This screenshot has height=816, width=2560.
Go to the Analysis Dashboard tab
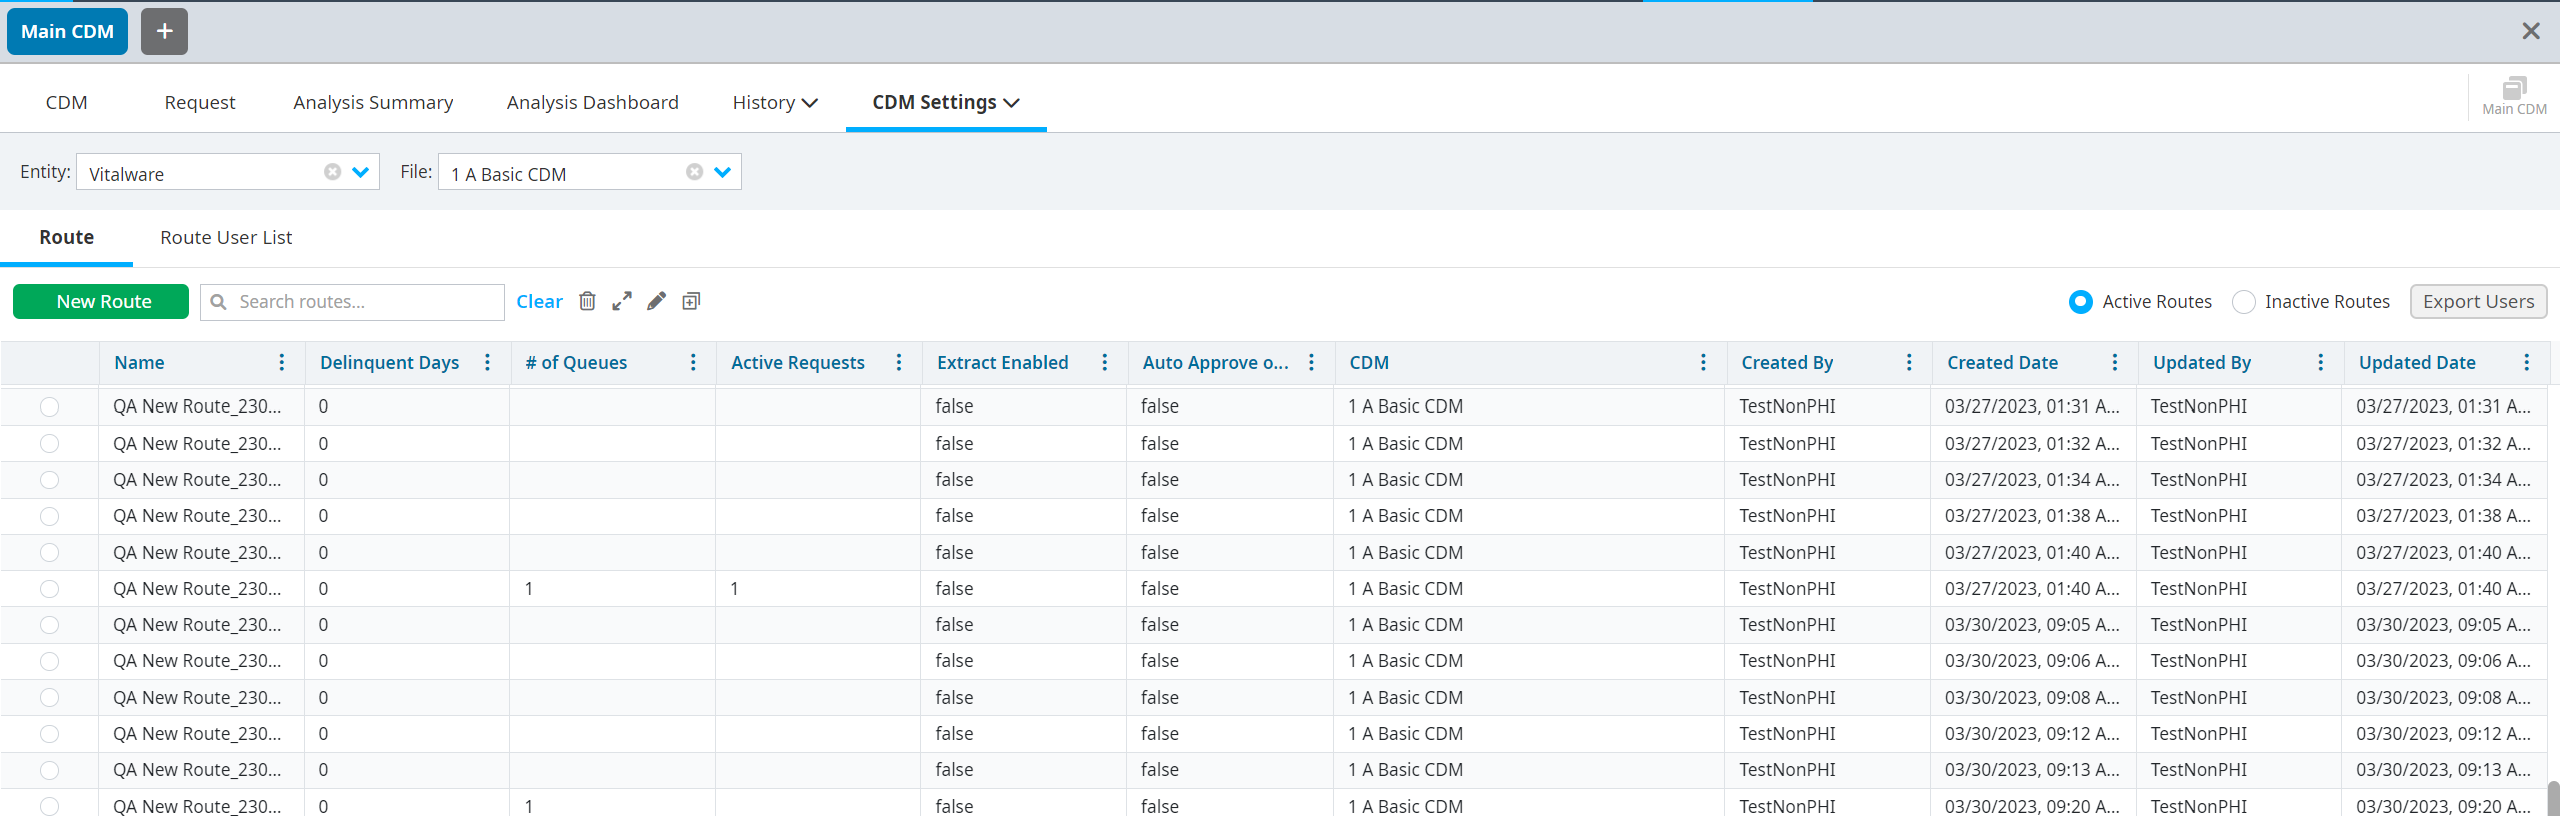592,102
